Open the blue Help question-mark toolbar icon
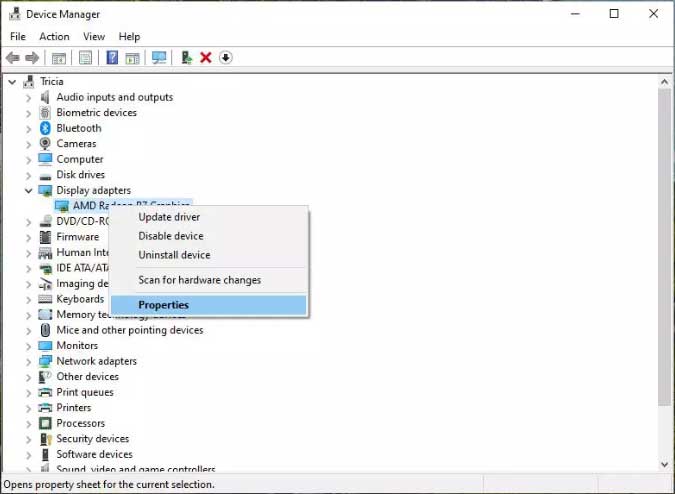The height and width of the screenshot is (494, 675). [x=112, y=57]
